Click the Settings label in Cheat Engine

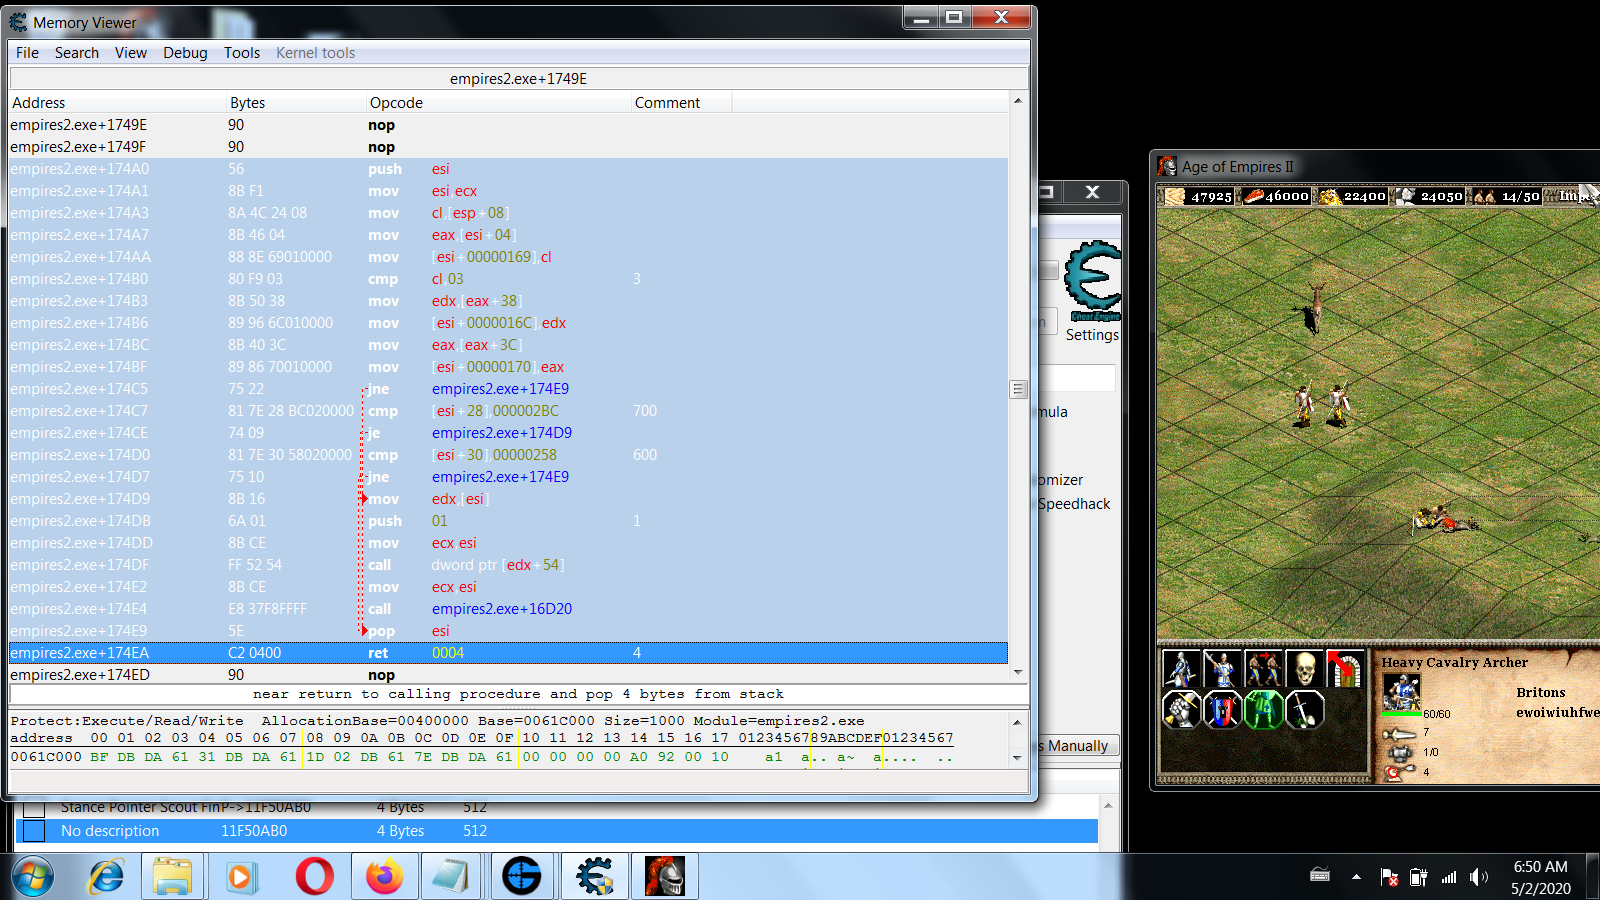(1091, 335)
